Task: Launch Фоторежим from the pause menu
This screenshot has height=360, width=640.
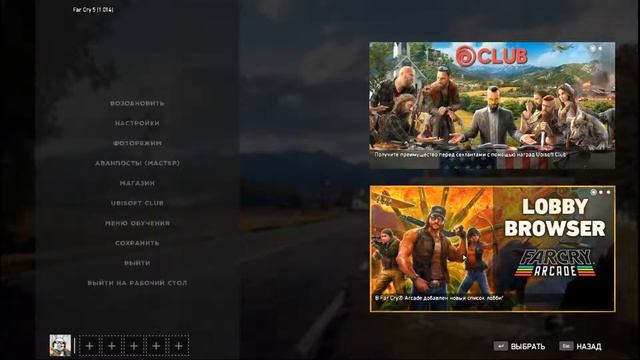Action: coord(137,143)
